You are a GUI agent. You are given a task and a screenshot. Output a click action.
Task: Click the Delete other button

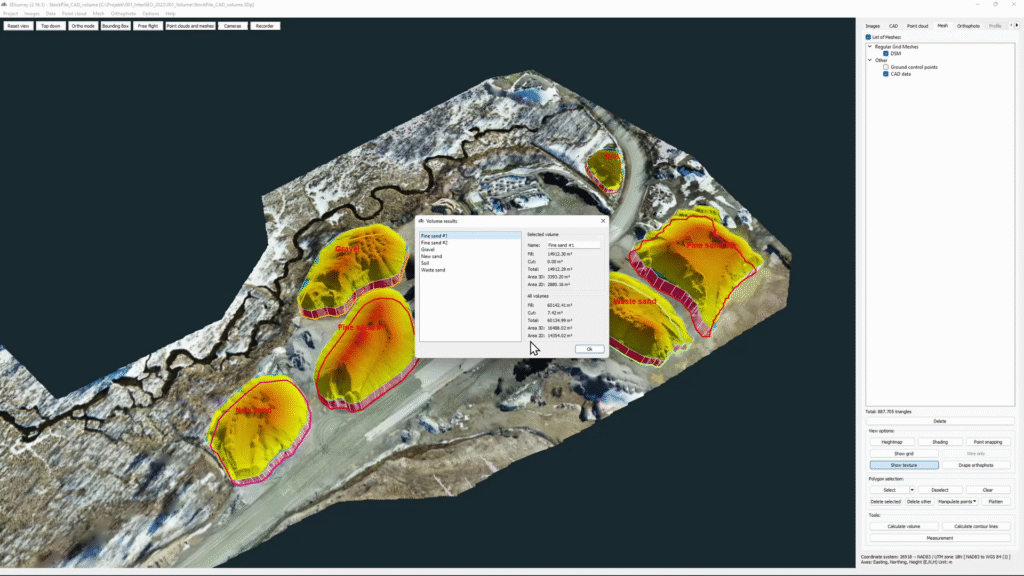[919, 502]
